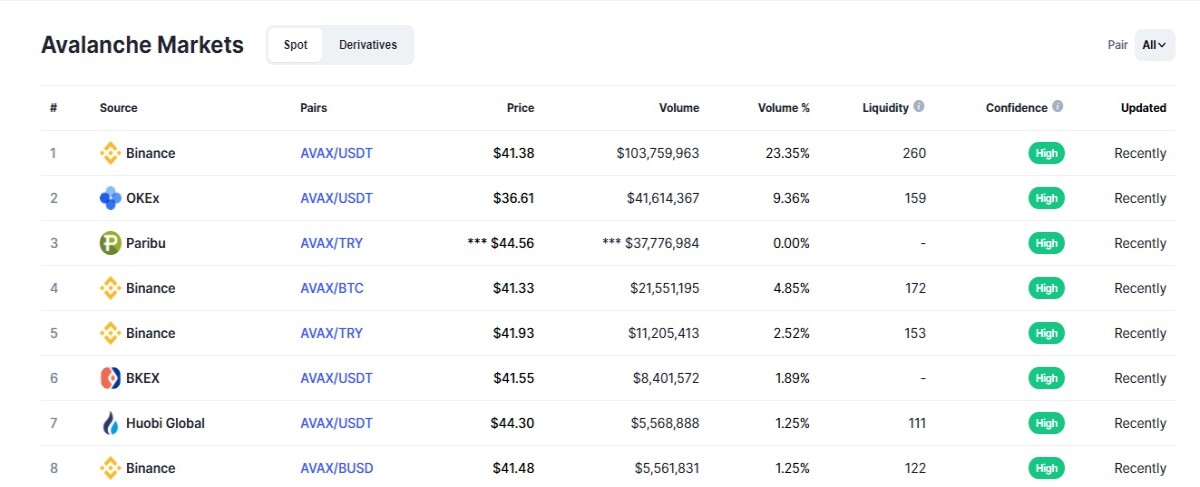Viewport: 1200px width, 487px height.
Task: Click the Huobi Global source name
Action: (x=165, y=423)
